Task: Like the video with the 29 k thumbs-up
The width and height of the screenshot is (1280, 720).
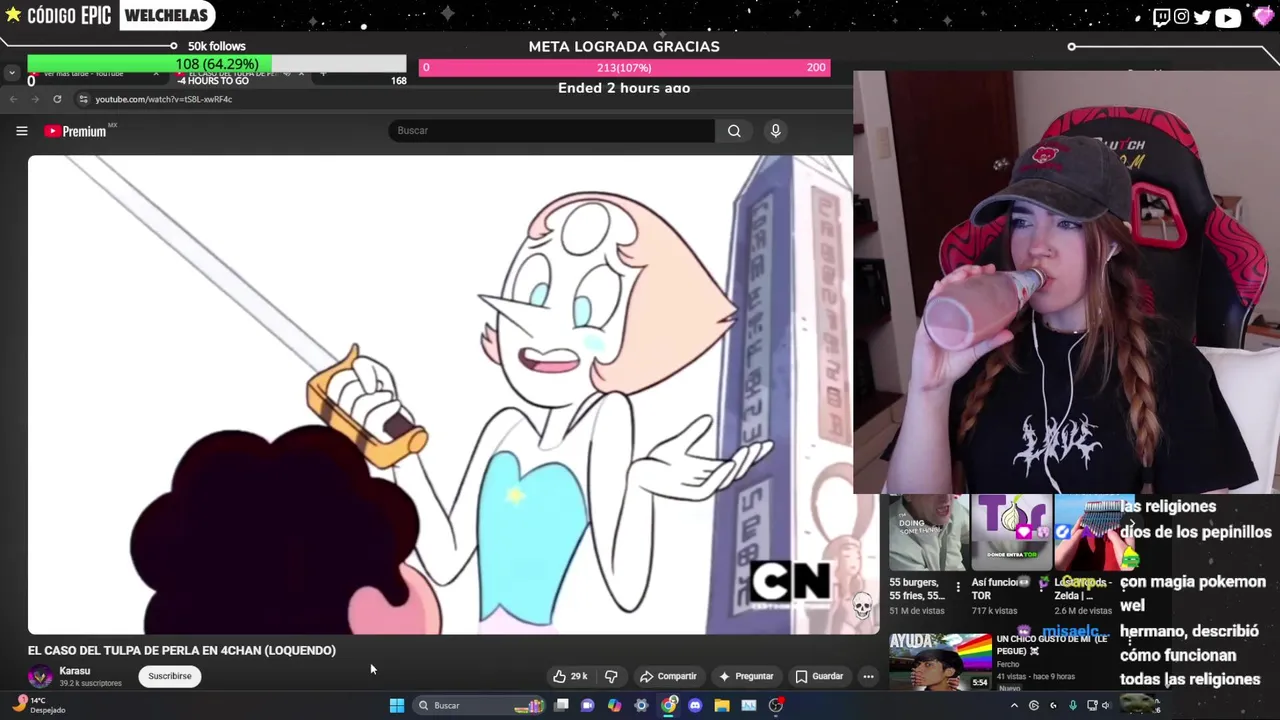Action: tap(570, 676)
